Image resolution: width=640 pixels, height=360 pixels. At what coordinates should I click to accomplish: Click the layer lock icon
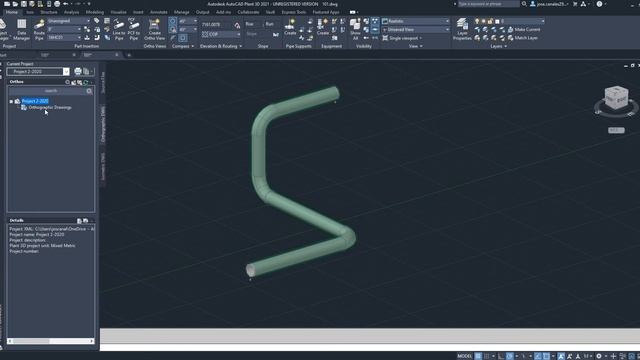(x=490, y=21)
